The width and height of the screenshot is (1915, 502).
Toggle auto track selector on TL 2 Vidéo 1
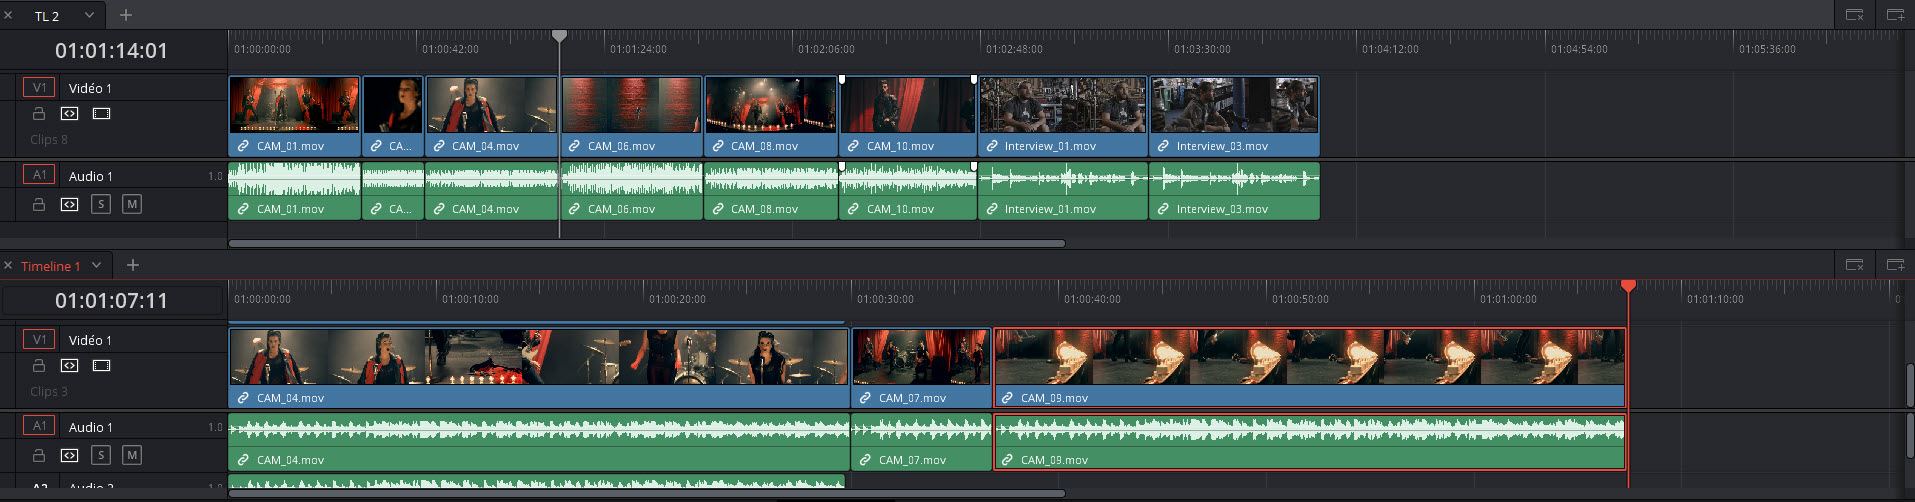coord(69,114)
